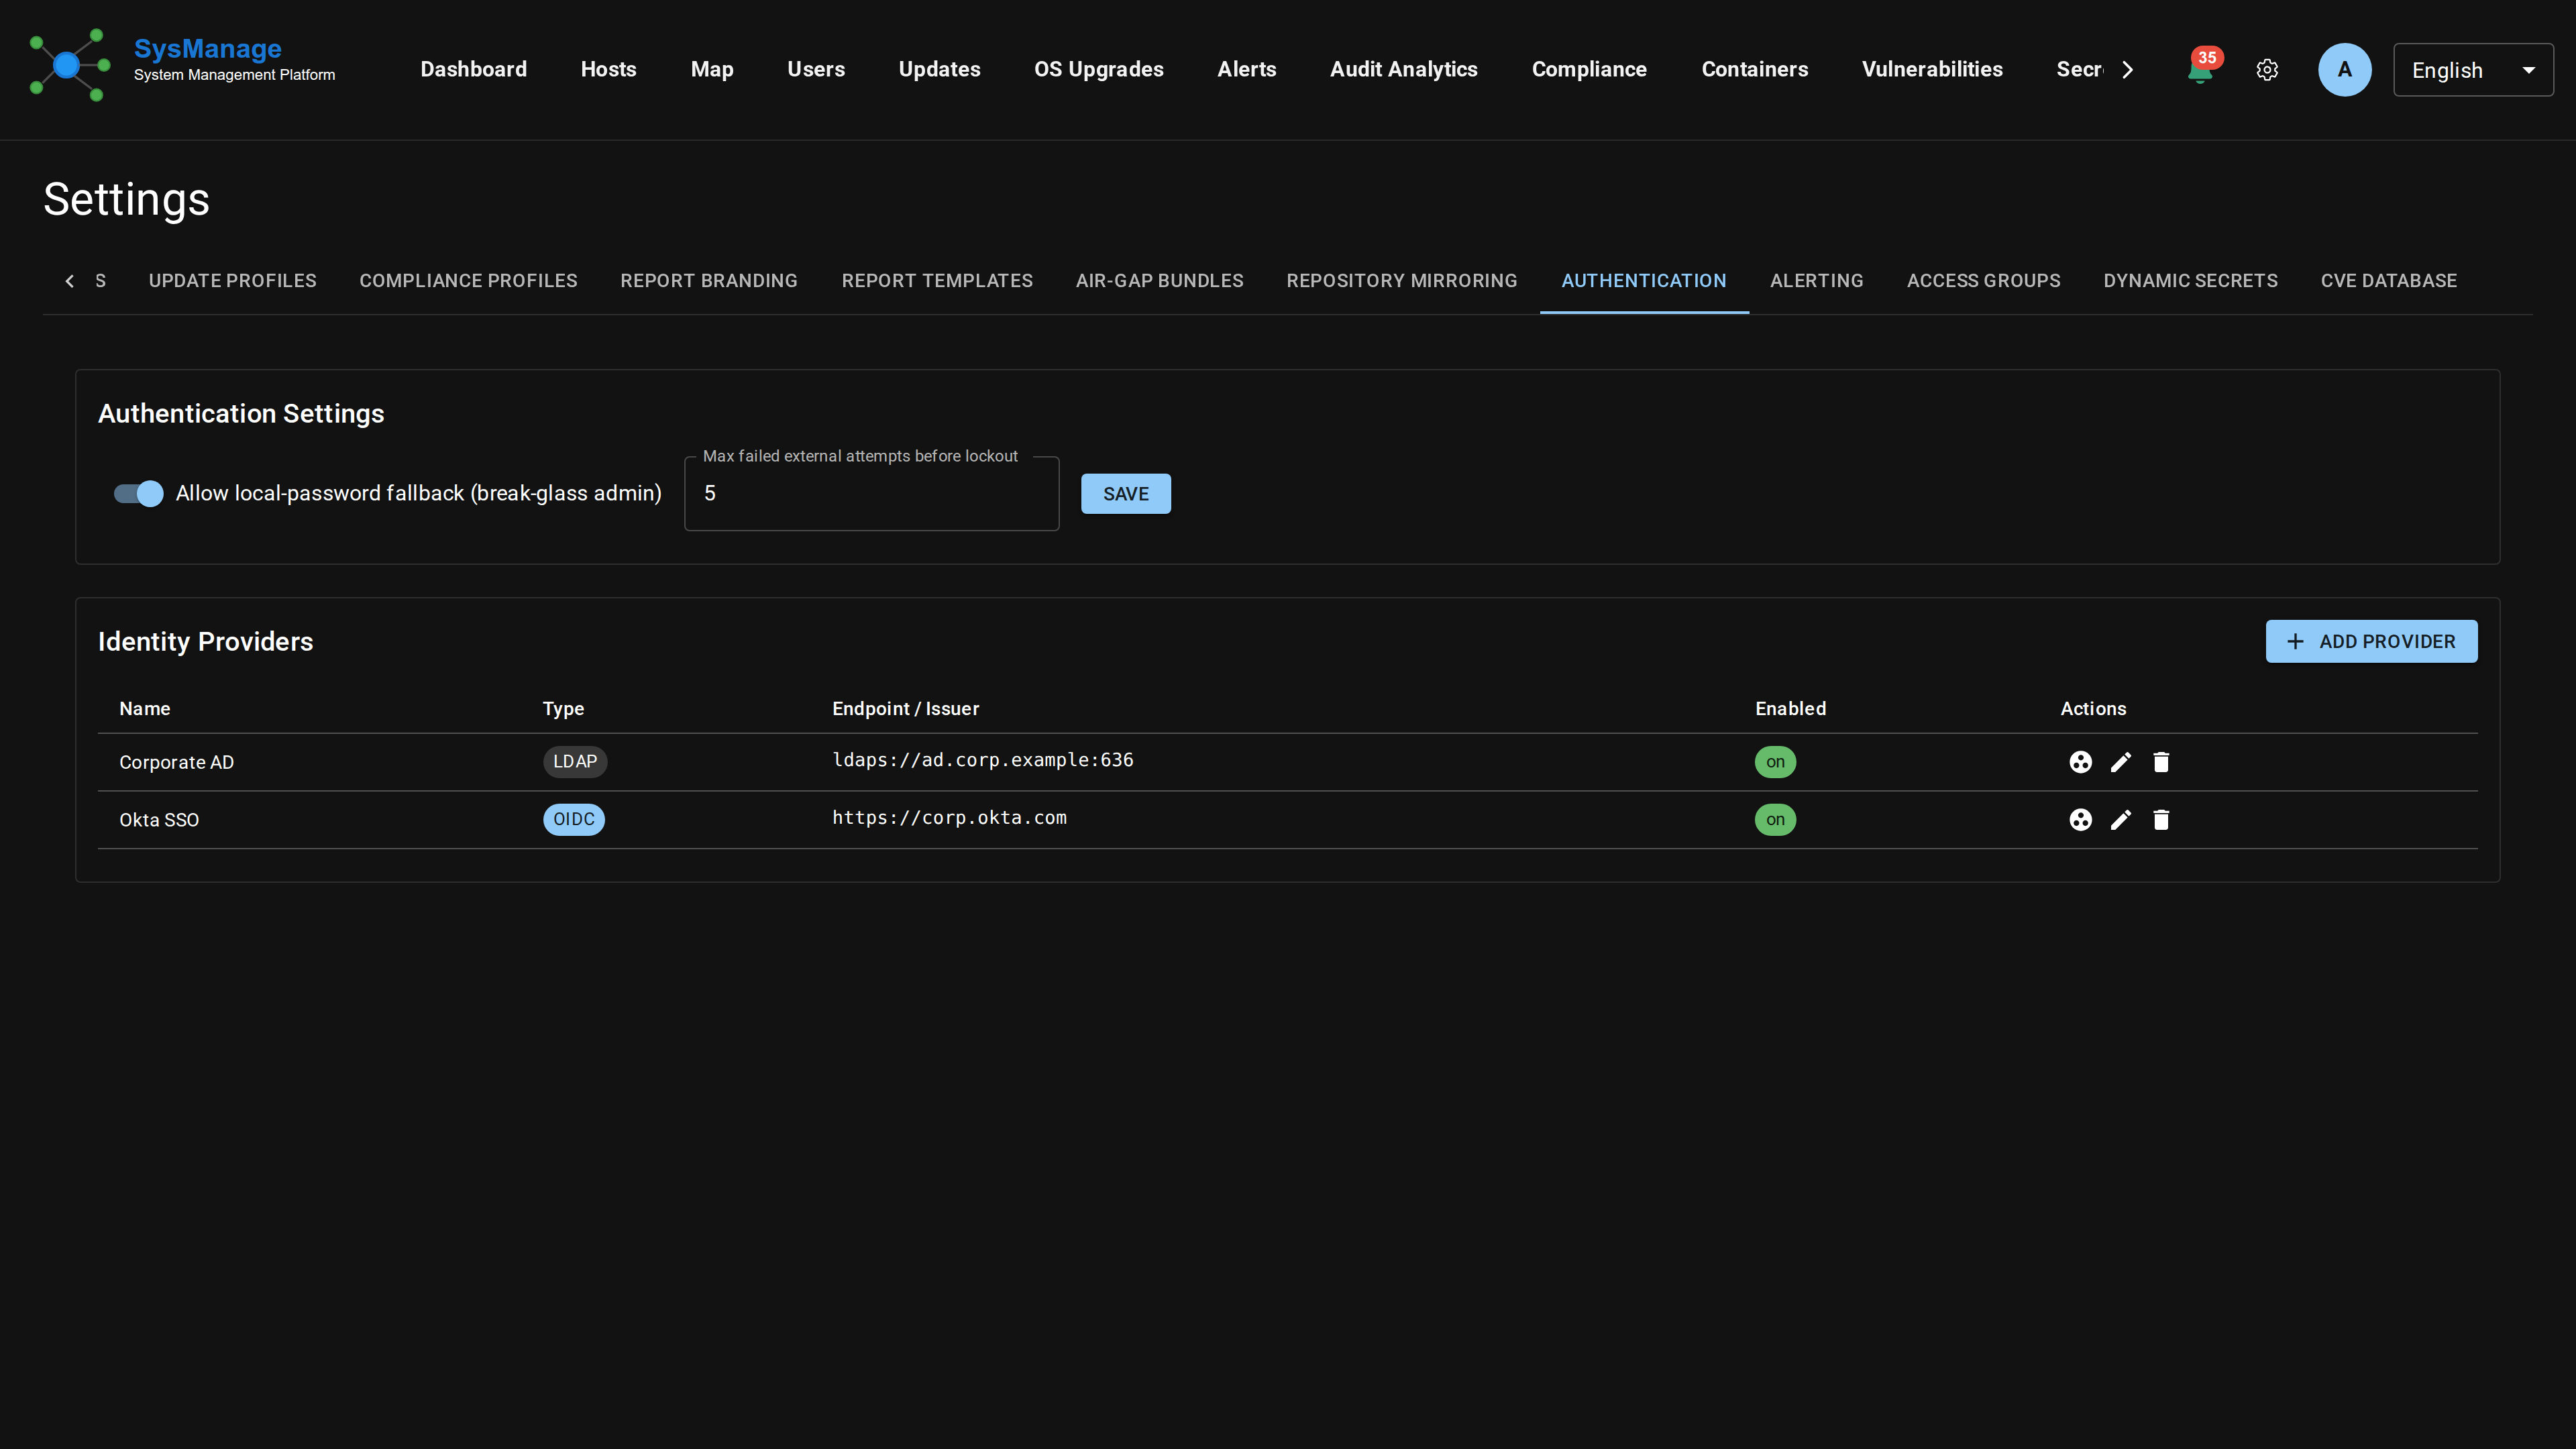
Task: Click Okta SSO enabled on badge
Action: 1775,820
